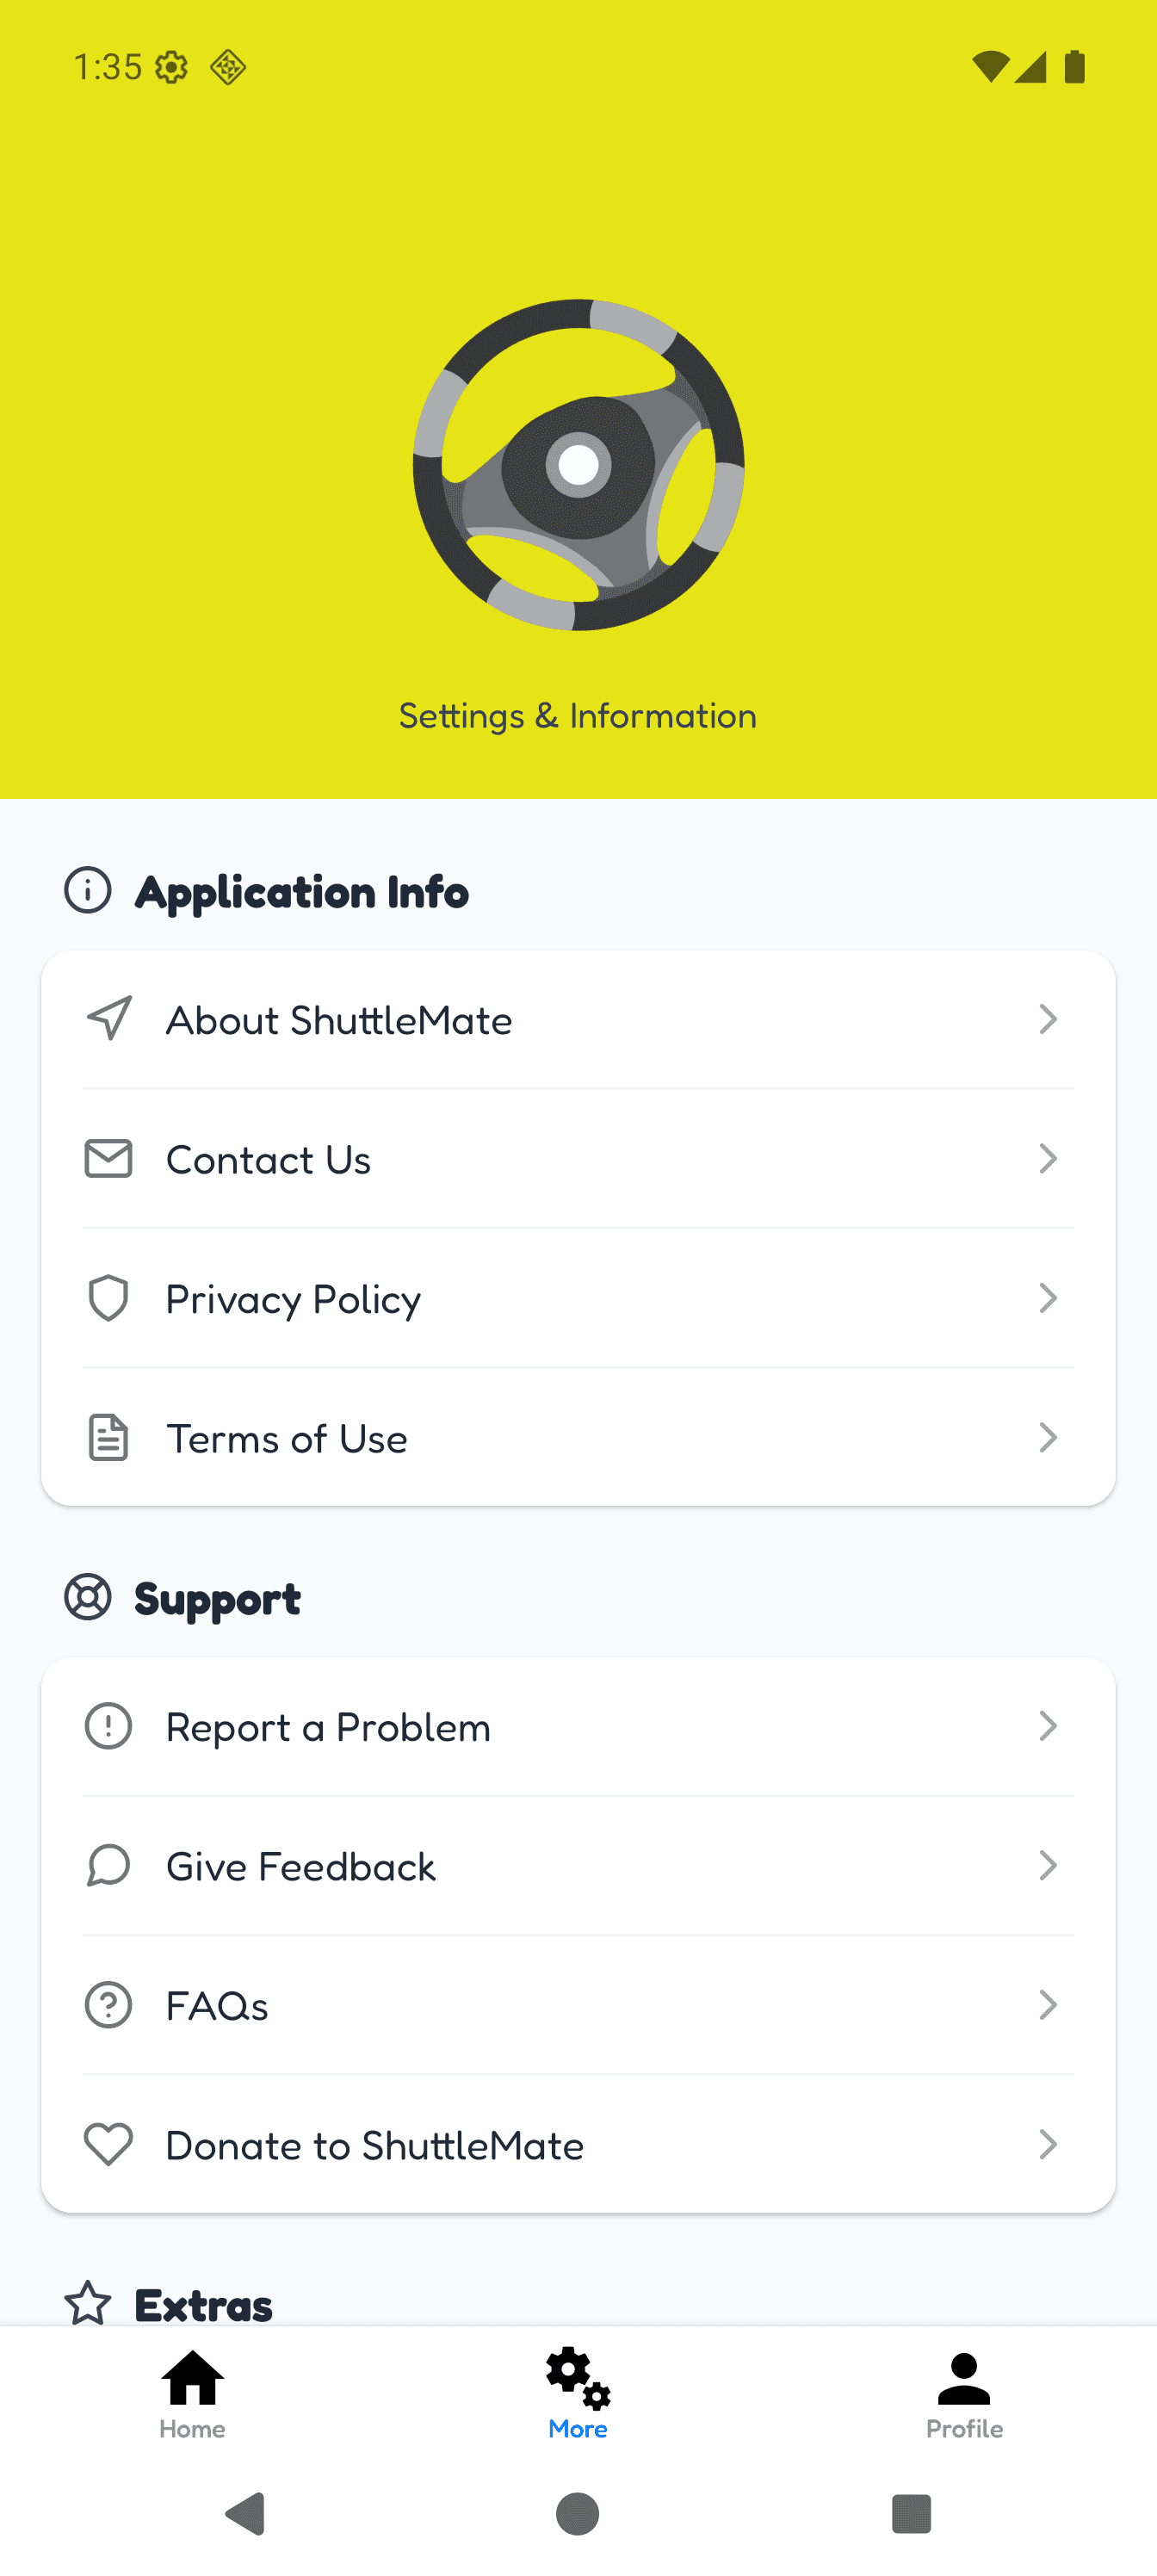
Task: Tap the Android back navigation button
Action: click(x=245, y=2513)
